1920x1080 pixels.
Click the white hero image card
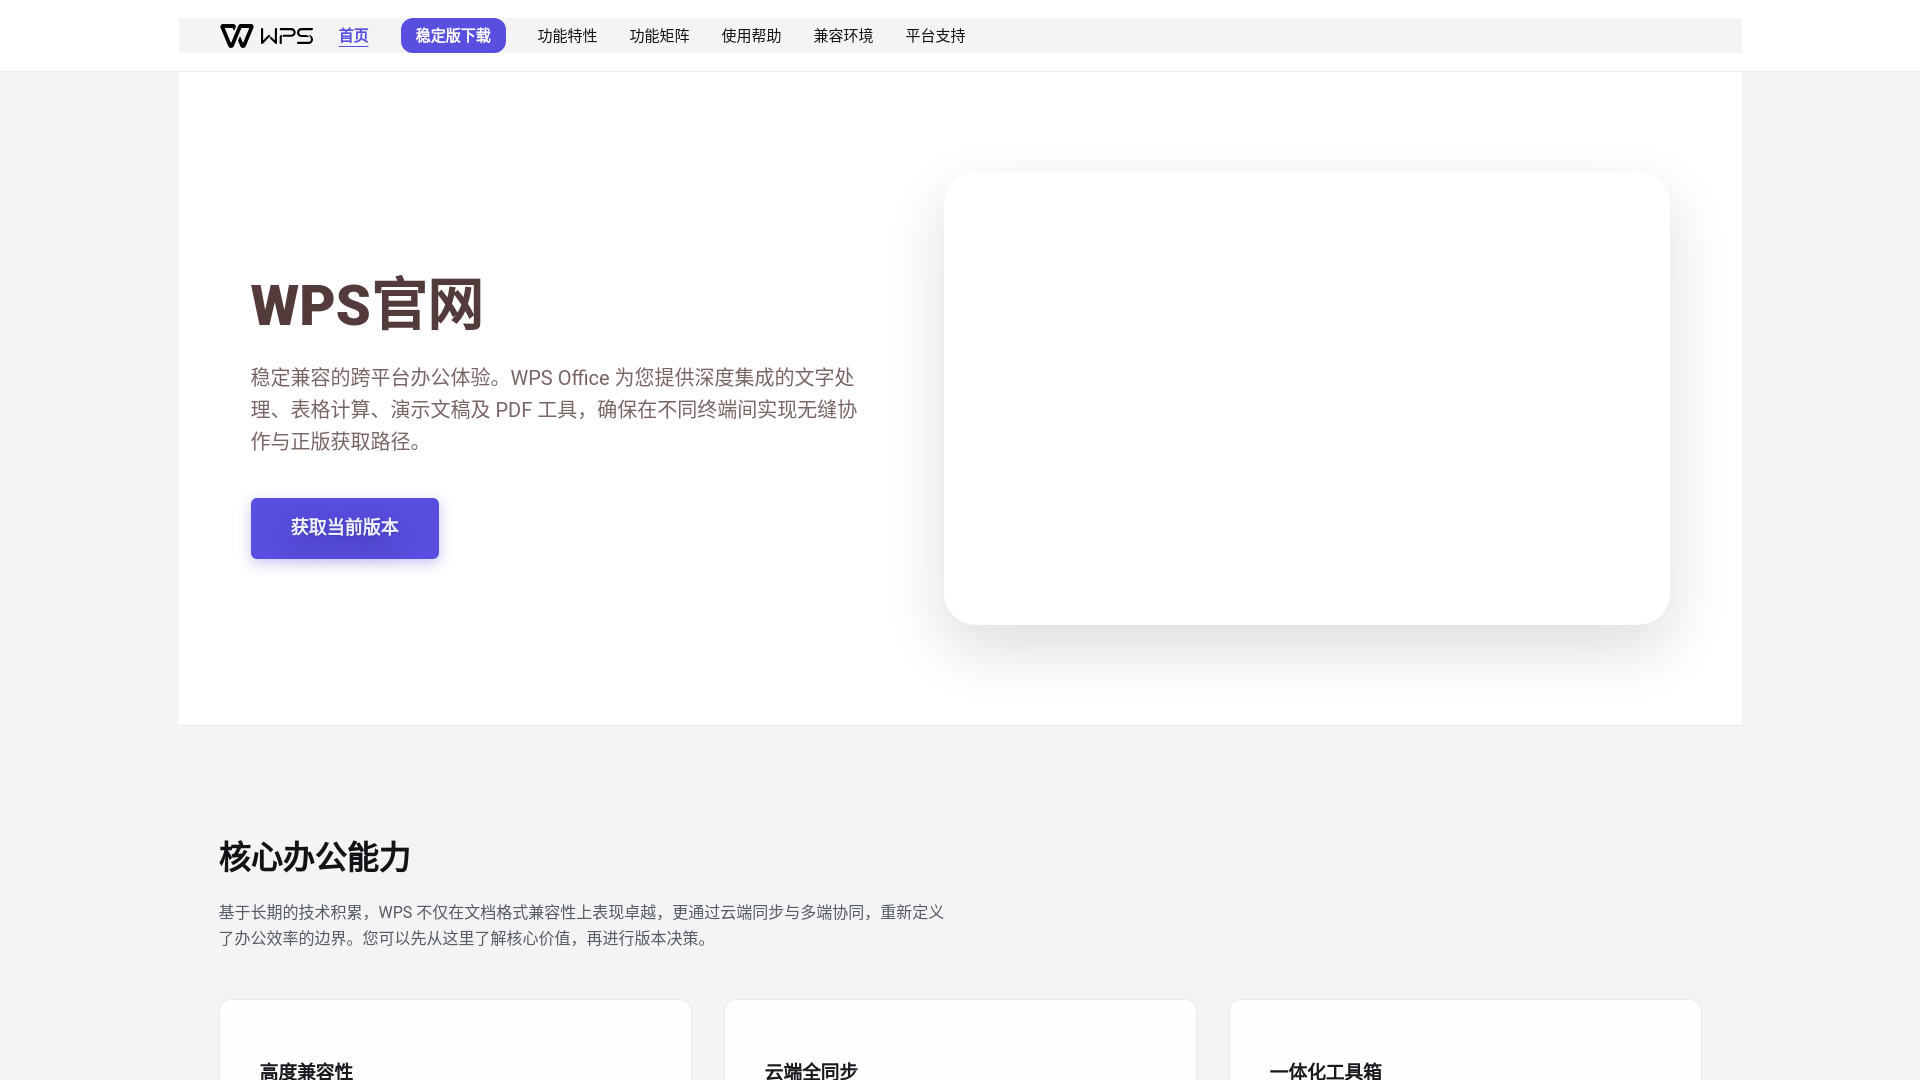pos(1307,398)
